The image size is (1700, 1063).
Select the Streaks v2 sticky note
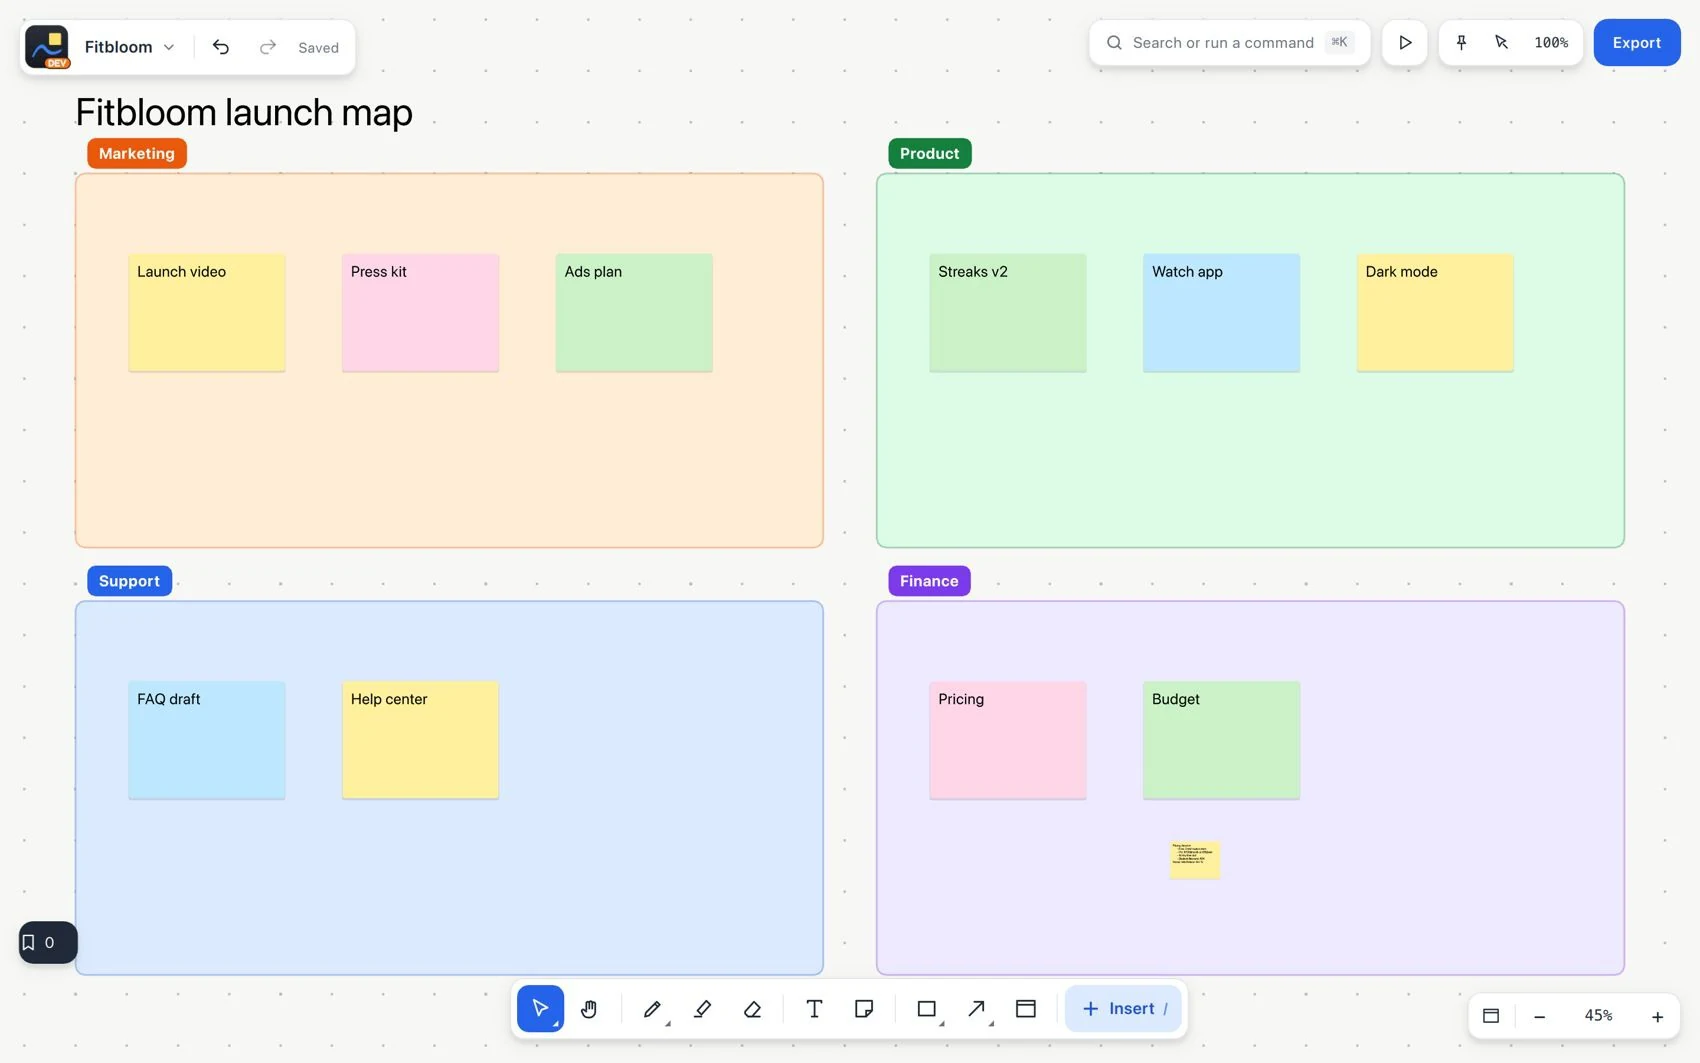(1008, 312)
